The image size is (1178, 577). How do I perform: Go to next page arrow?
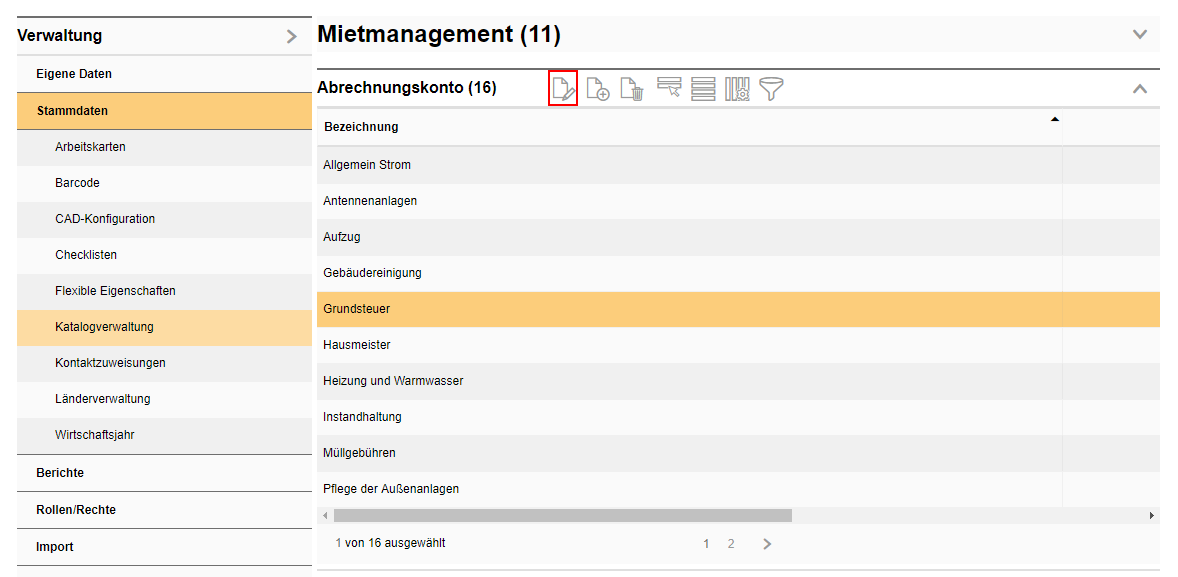coord(767,544)
